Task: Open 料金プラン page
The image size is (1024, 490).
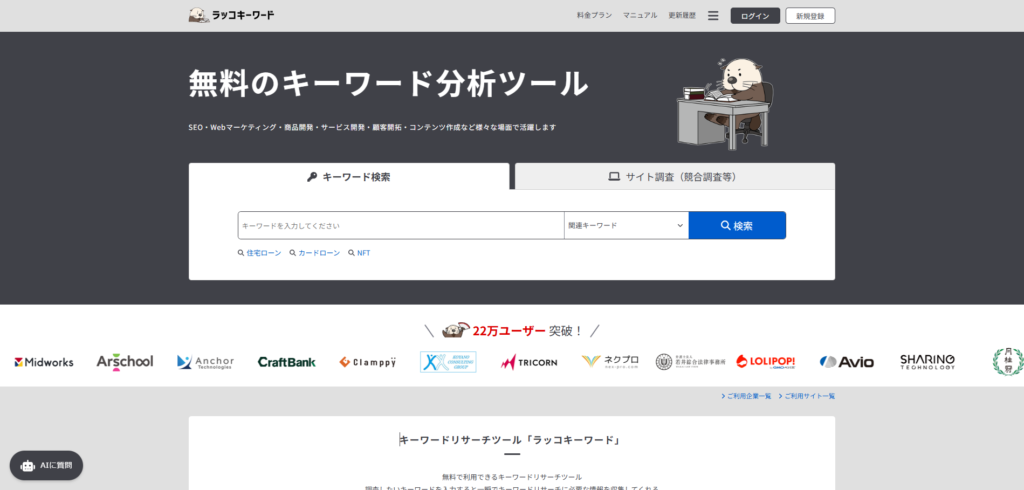Action: [594, 16]
